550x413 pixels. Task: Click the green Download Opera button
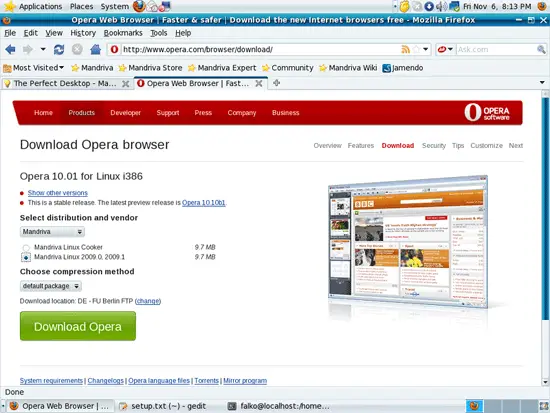tap(78, 326)
